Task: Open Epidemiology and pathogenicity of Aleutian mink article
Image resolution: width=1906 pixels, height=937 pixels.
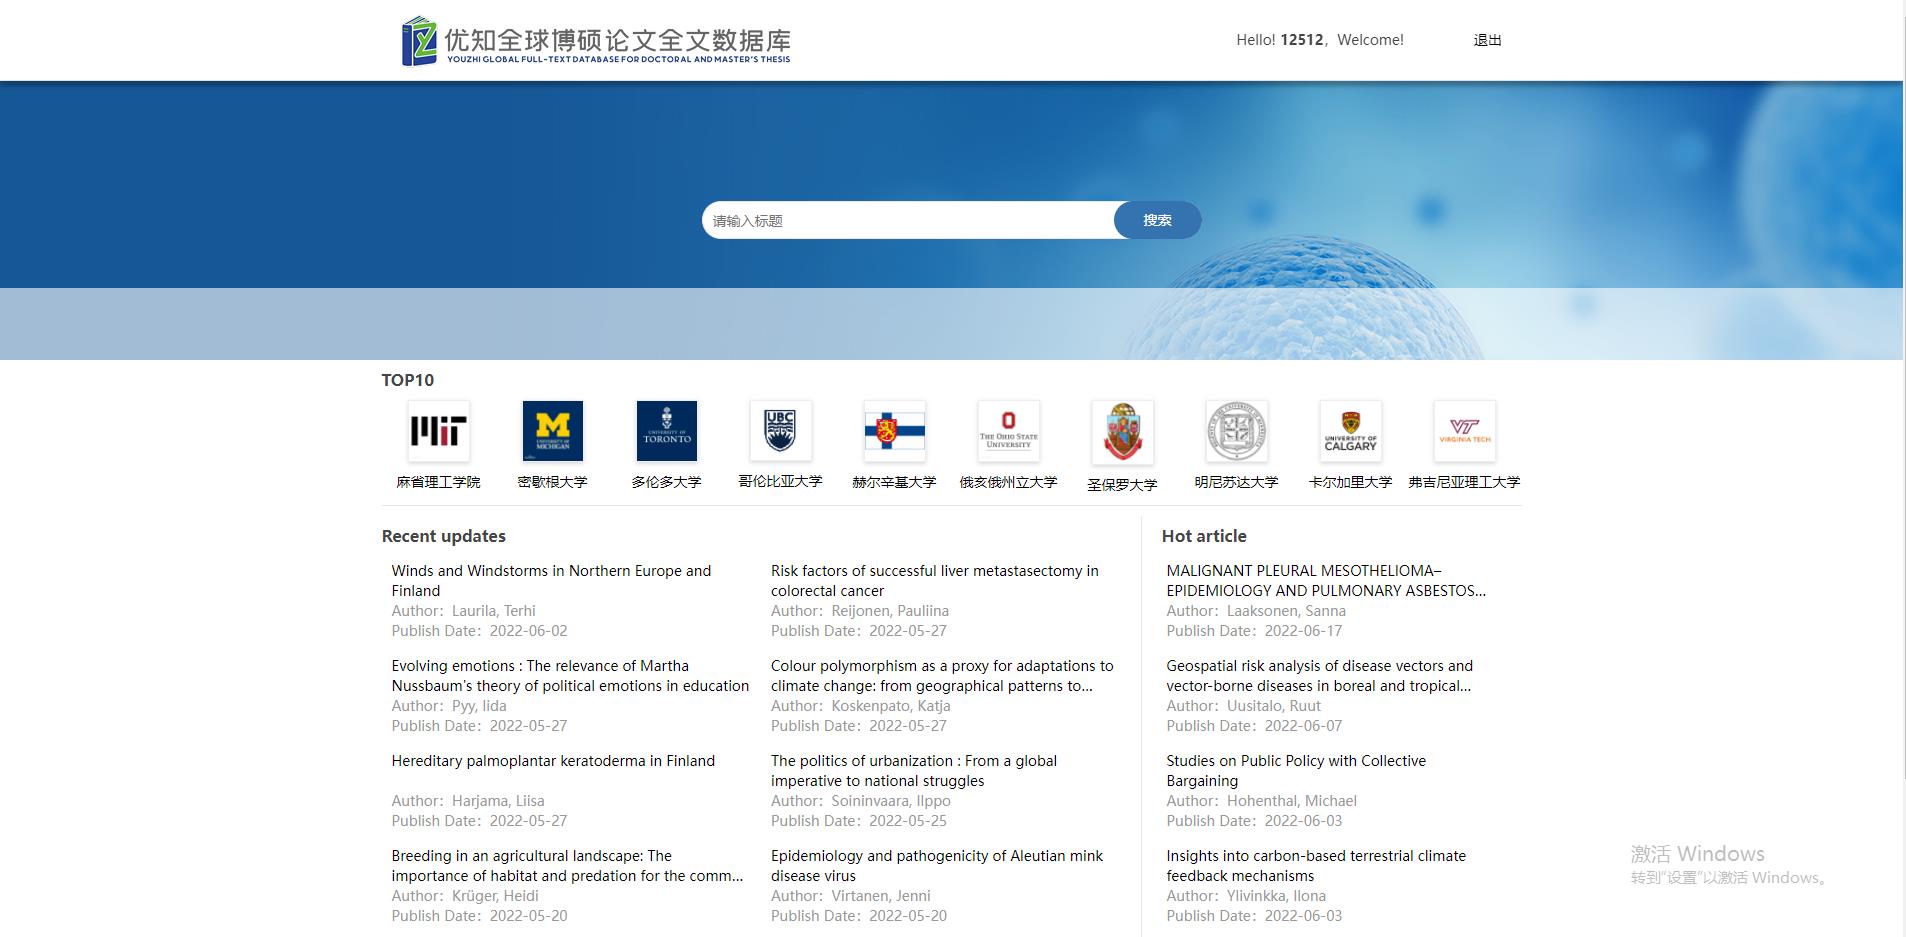Action: pos(936,865)
